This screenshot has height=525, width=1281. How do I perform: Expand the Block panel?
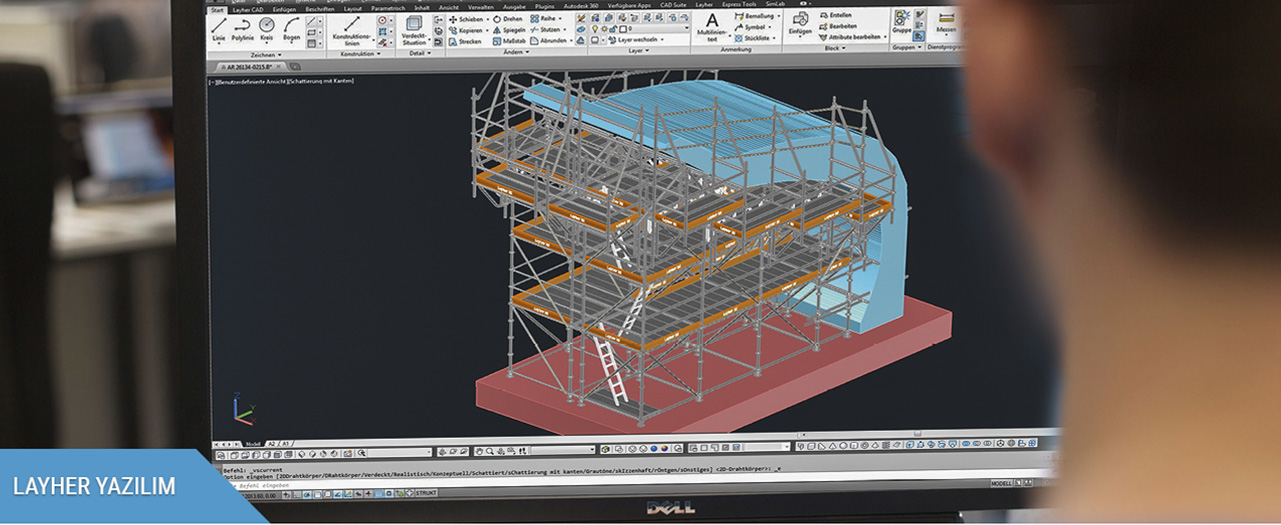pyautogui.click(x=834, y=48)
